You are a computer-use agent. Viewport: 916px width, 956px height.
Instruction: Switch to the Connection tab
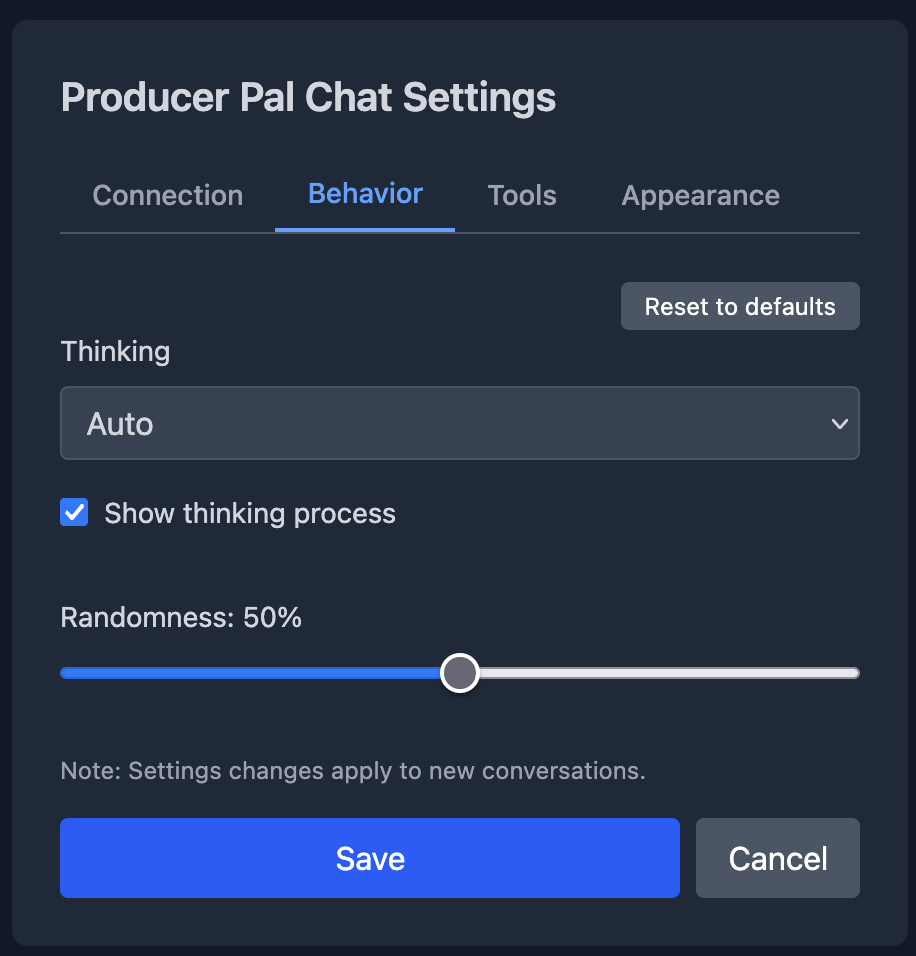(x=167, y=195)
